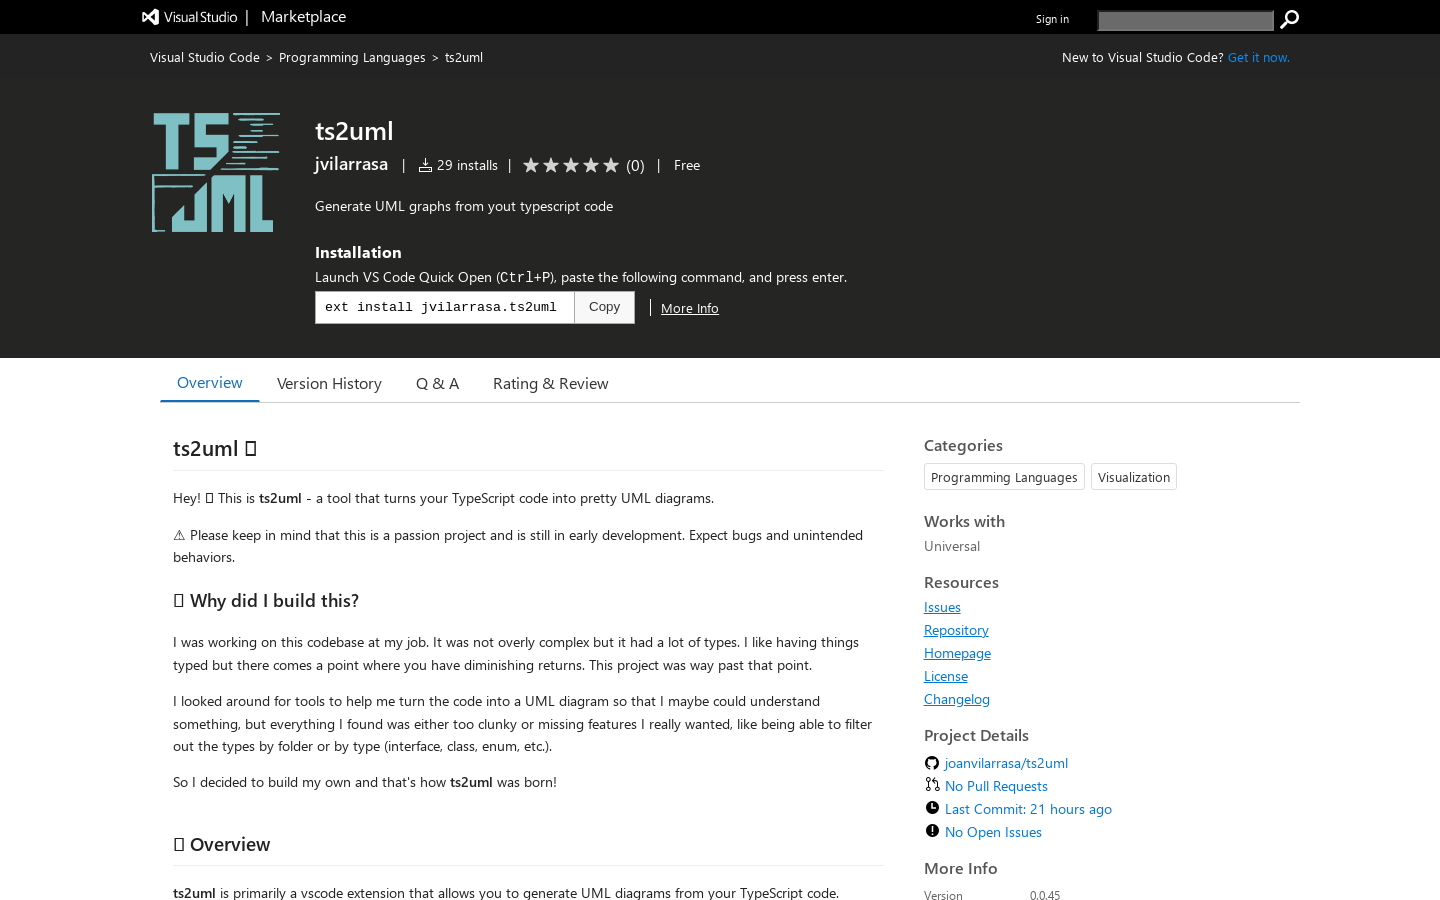Click the GitHub octocat icon
The width and height of the screenshot is (1440, 900).
[932, 763]
